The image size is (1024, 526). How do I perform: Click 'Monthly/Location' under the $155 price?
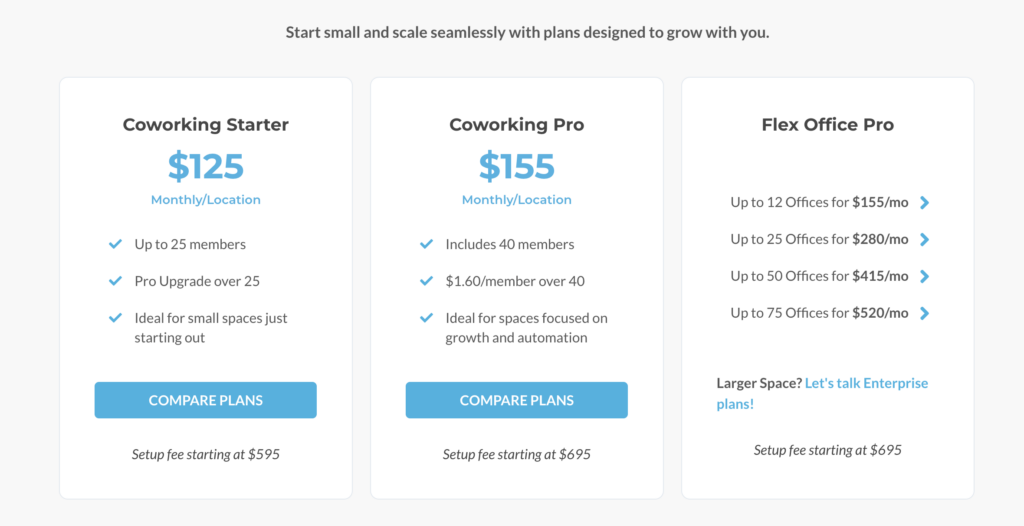pos(517,200)
